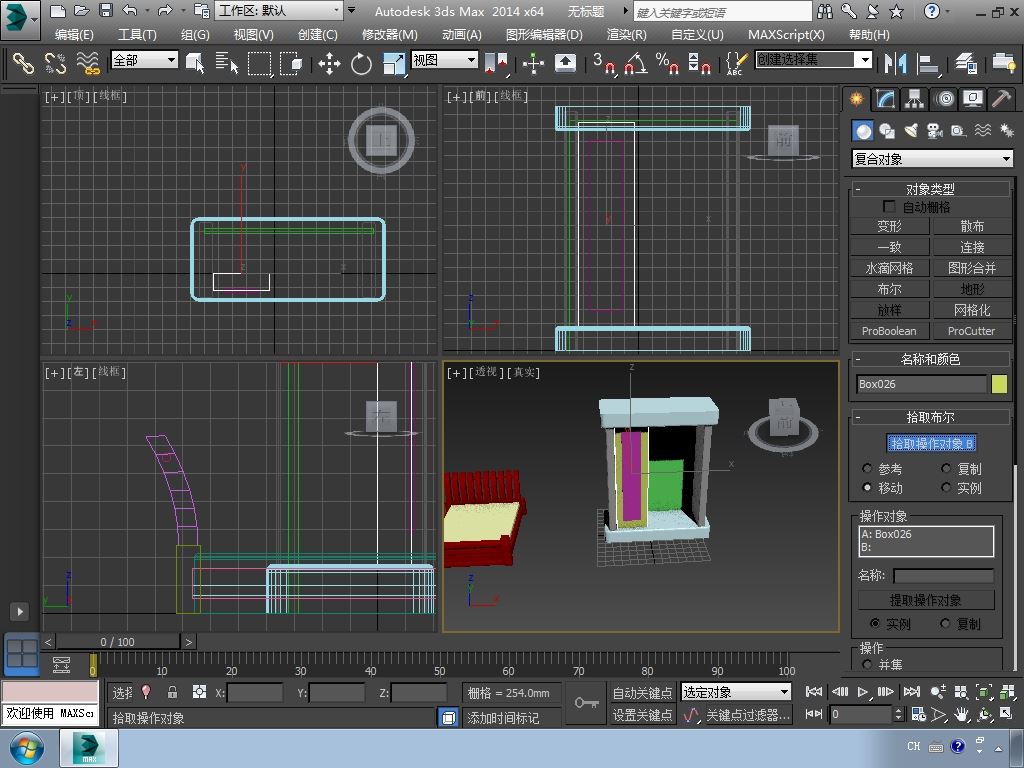The height and width of the screenshot is (768, 1024).
Task: Open the Utilities hammer panel
Action: pyautogui.click(x=1001, y=99)
